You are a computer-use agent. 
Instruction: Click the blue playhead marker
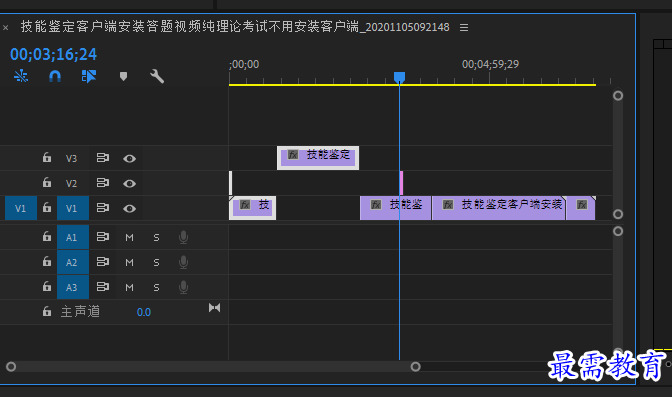(399, 77)
